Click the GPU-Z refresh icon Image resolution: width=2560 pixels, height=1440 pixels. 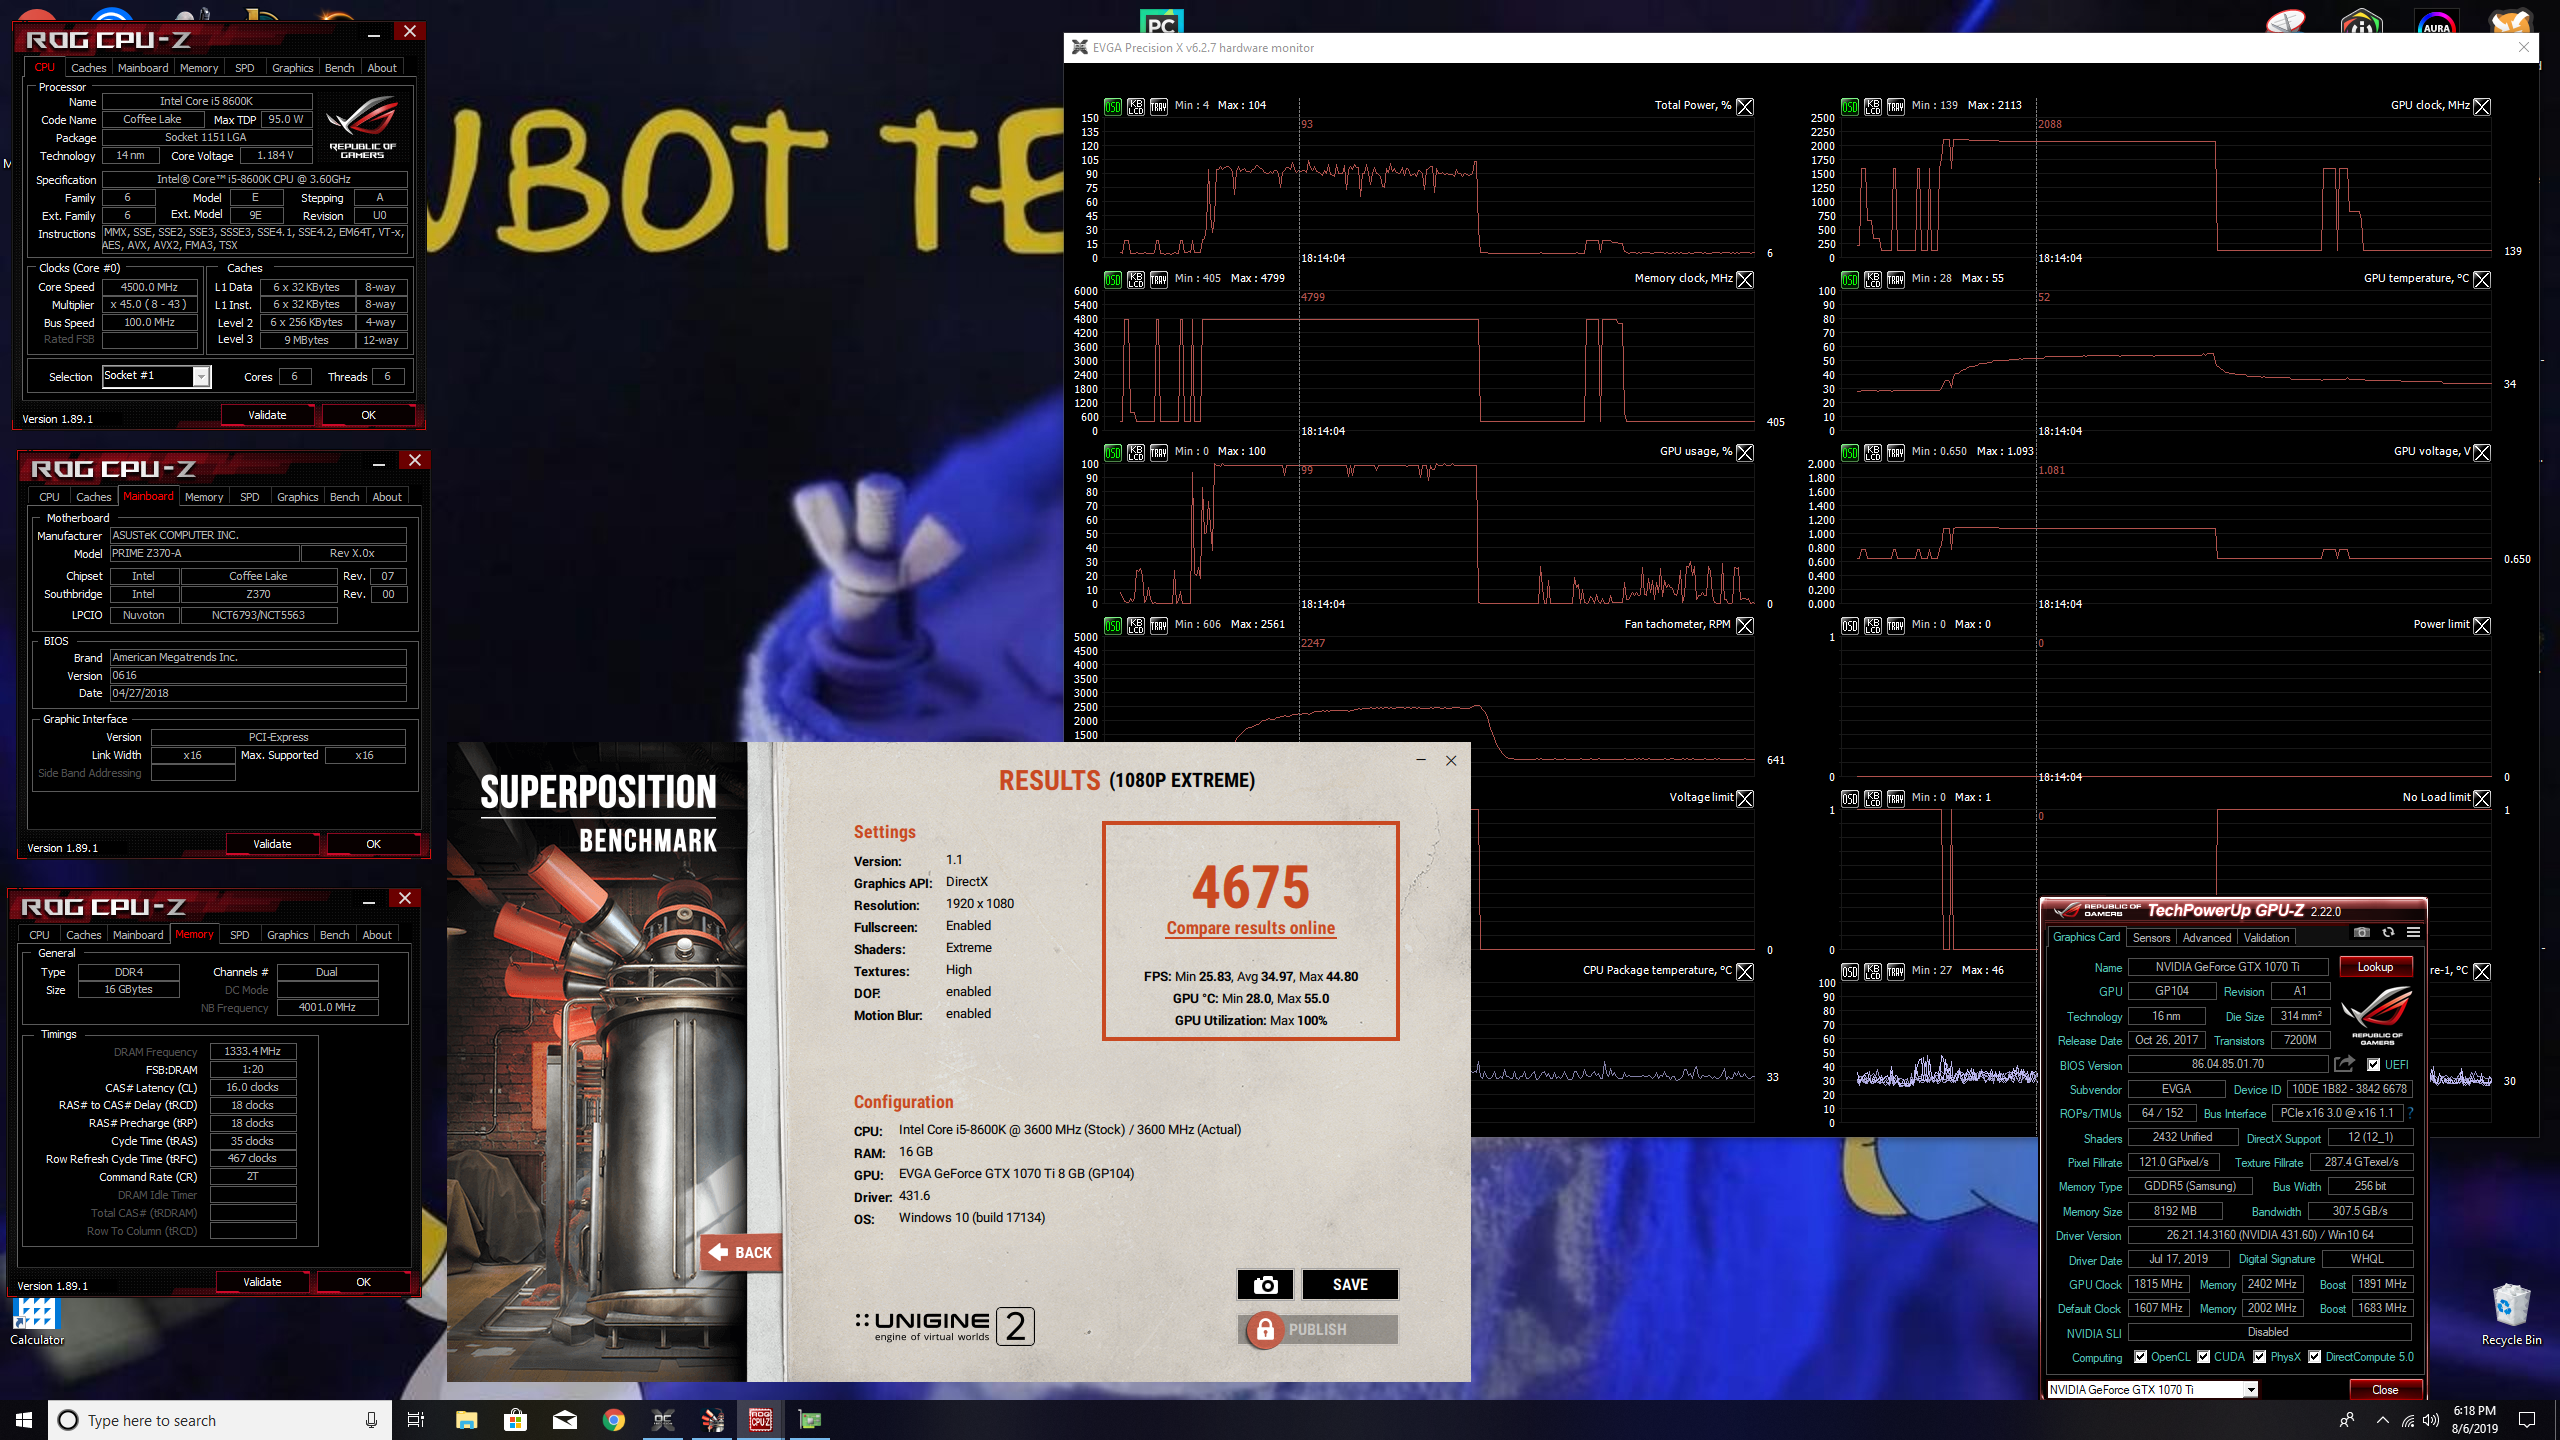[2388, 932]
